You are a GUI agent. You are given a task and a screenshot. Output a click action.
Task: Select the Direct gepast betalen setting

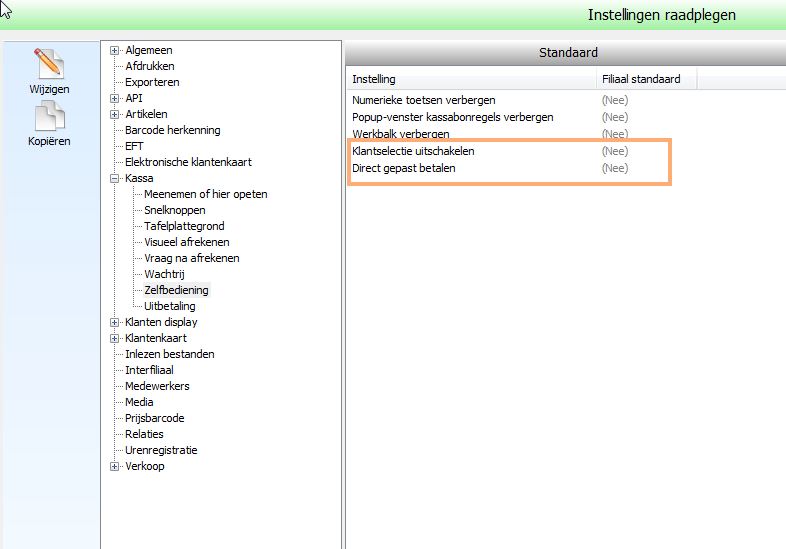[x=404, y=168]
